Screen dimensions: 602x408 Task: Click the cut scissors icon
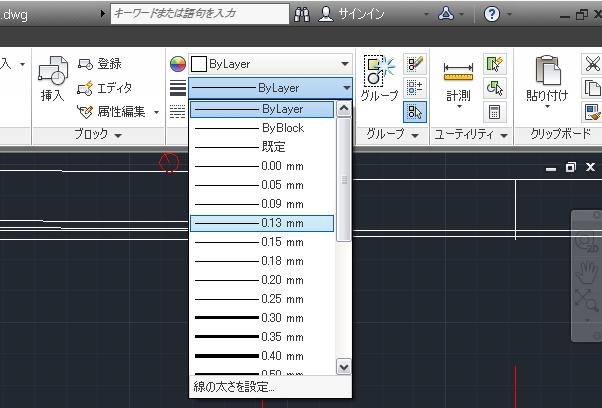coord(593,64)
